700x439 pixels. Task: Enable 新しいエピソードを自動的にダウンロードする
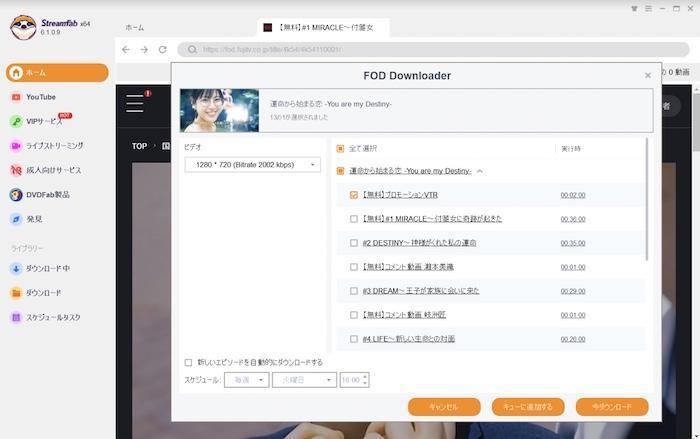(188, 362)
